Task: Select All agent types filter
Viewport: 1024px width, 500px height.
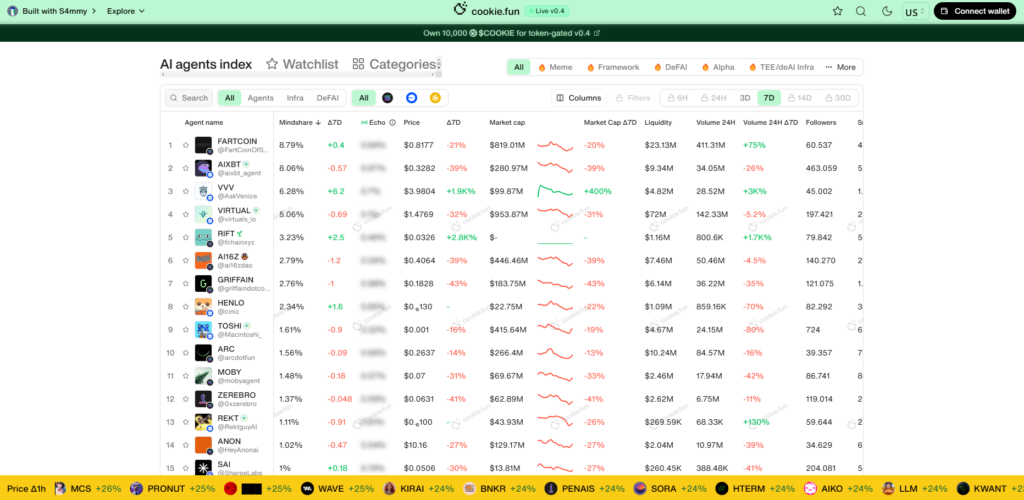Action: pyautogui.click(x=229, y=98)
